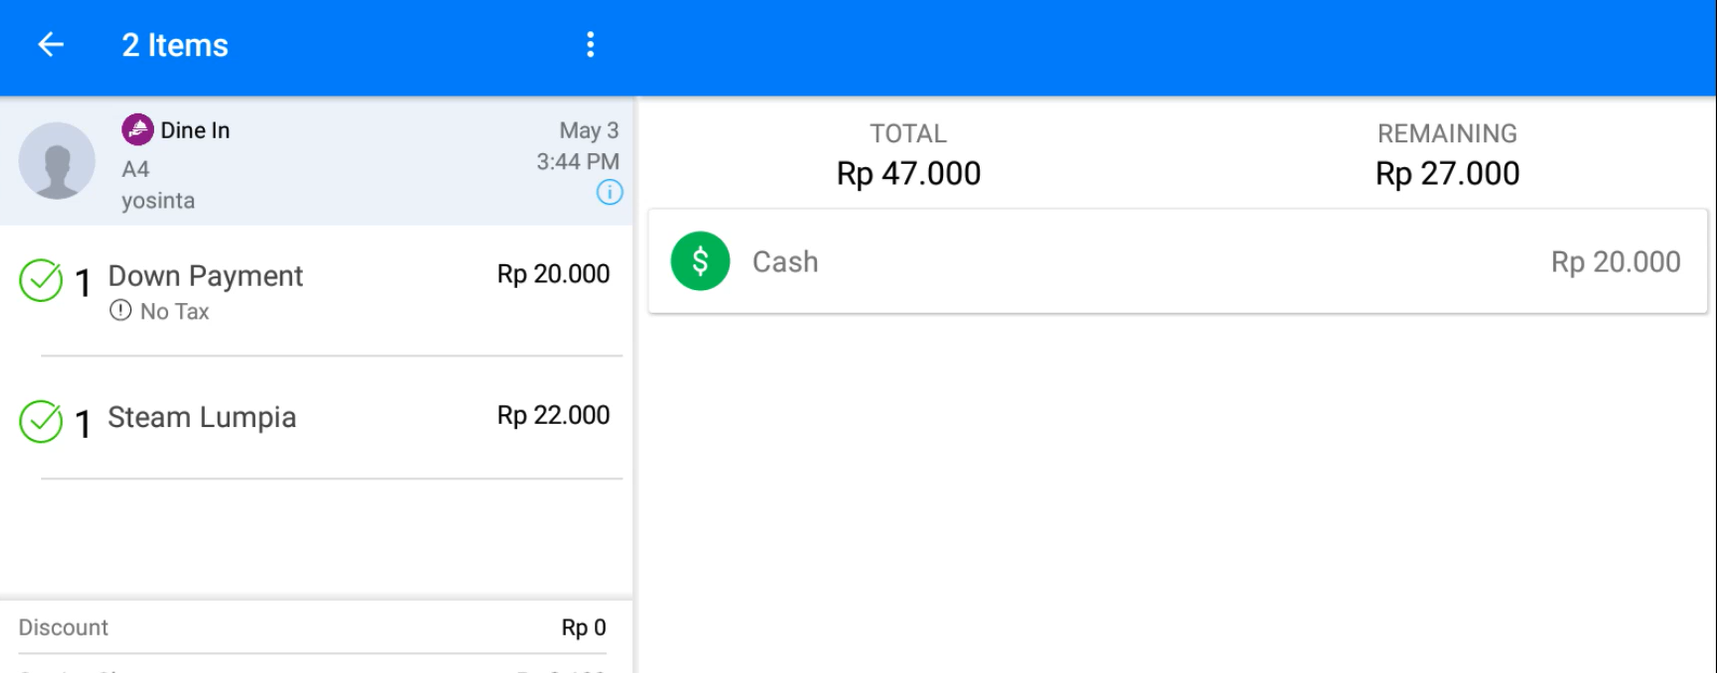Toggle the Down Payment checkmark
1717x673 pixels.
click(x=41, y=280)
